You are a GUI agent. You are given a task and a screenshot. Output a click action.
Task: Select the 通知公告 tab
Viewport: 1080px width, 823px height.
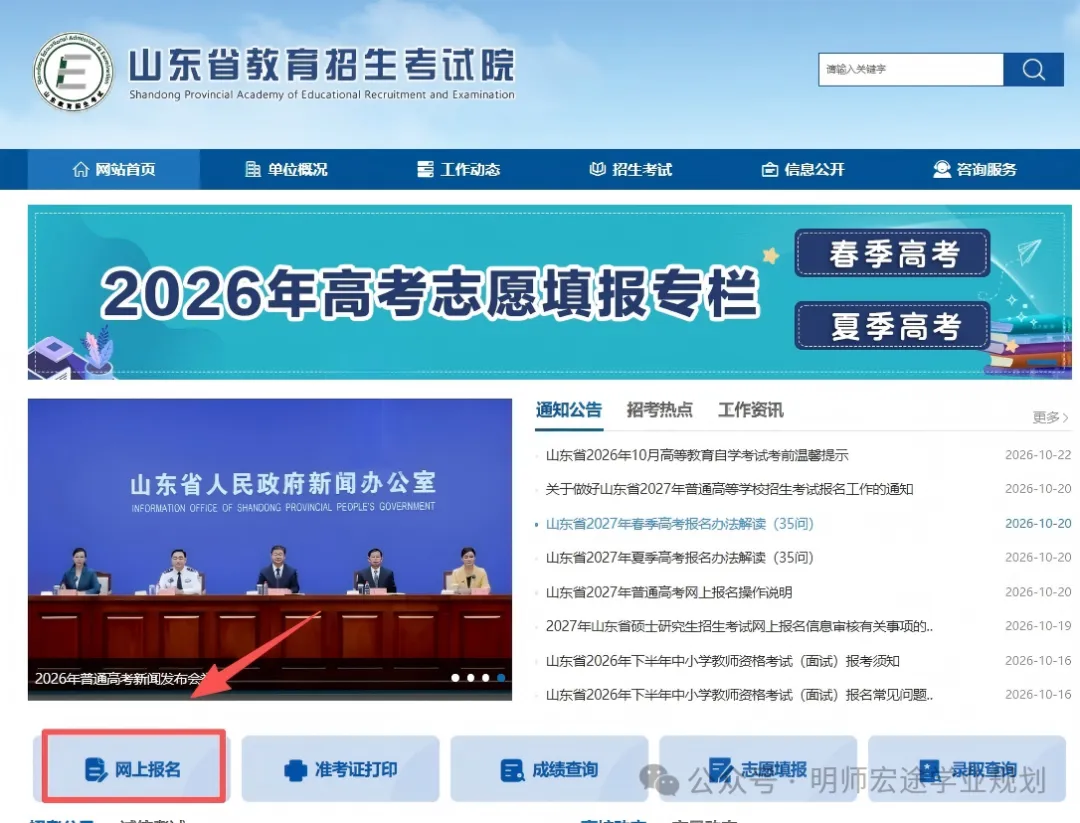pos(569,410)
